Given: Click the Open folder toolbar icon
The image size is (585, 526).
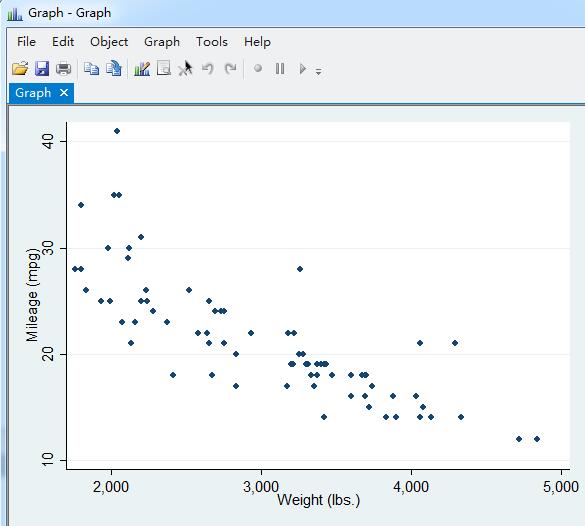Looking at the screenshot, I should click(x=20, y=69).
